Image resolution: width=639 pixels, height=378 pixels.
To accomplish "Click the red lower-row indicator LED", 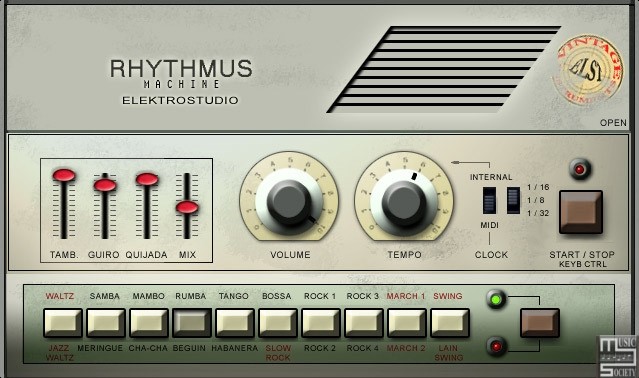I will click(496, 347).
